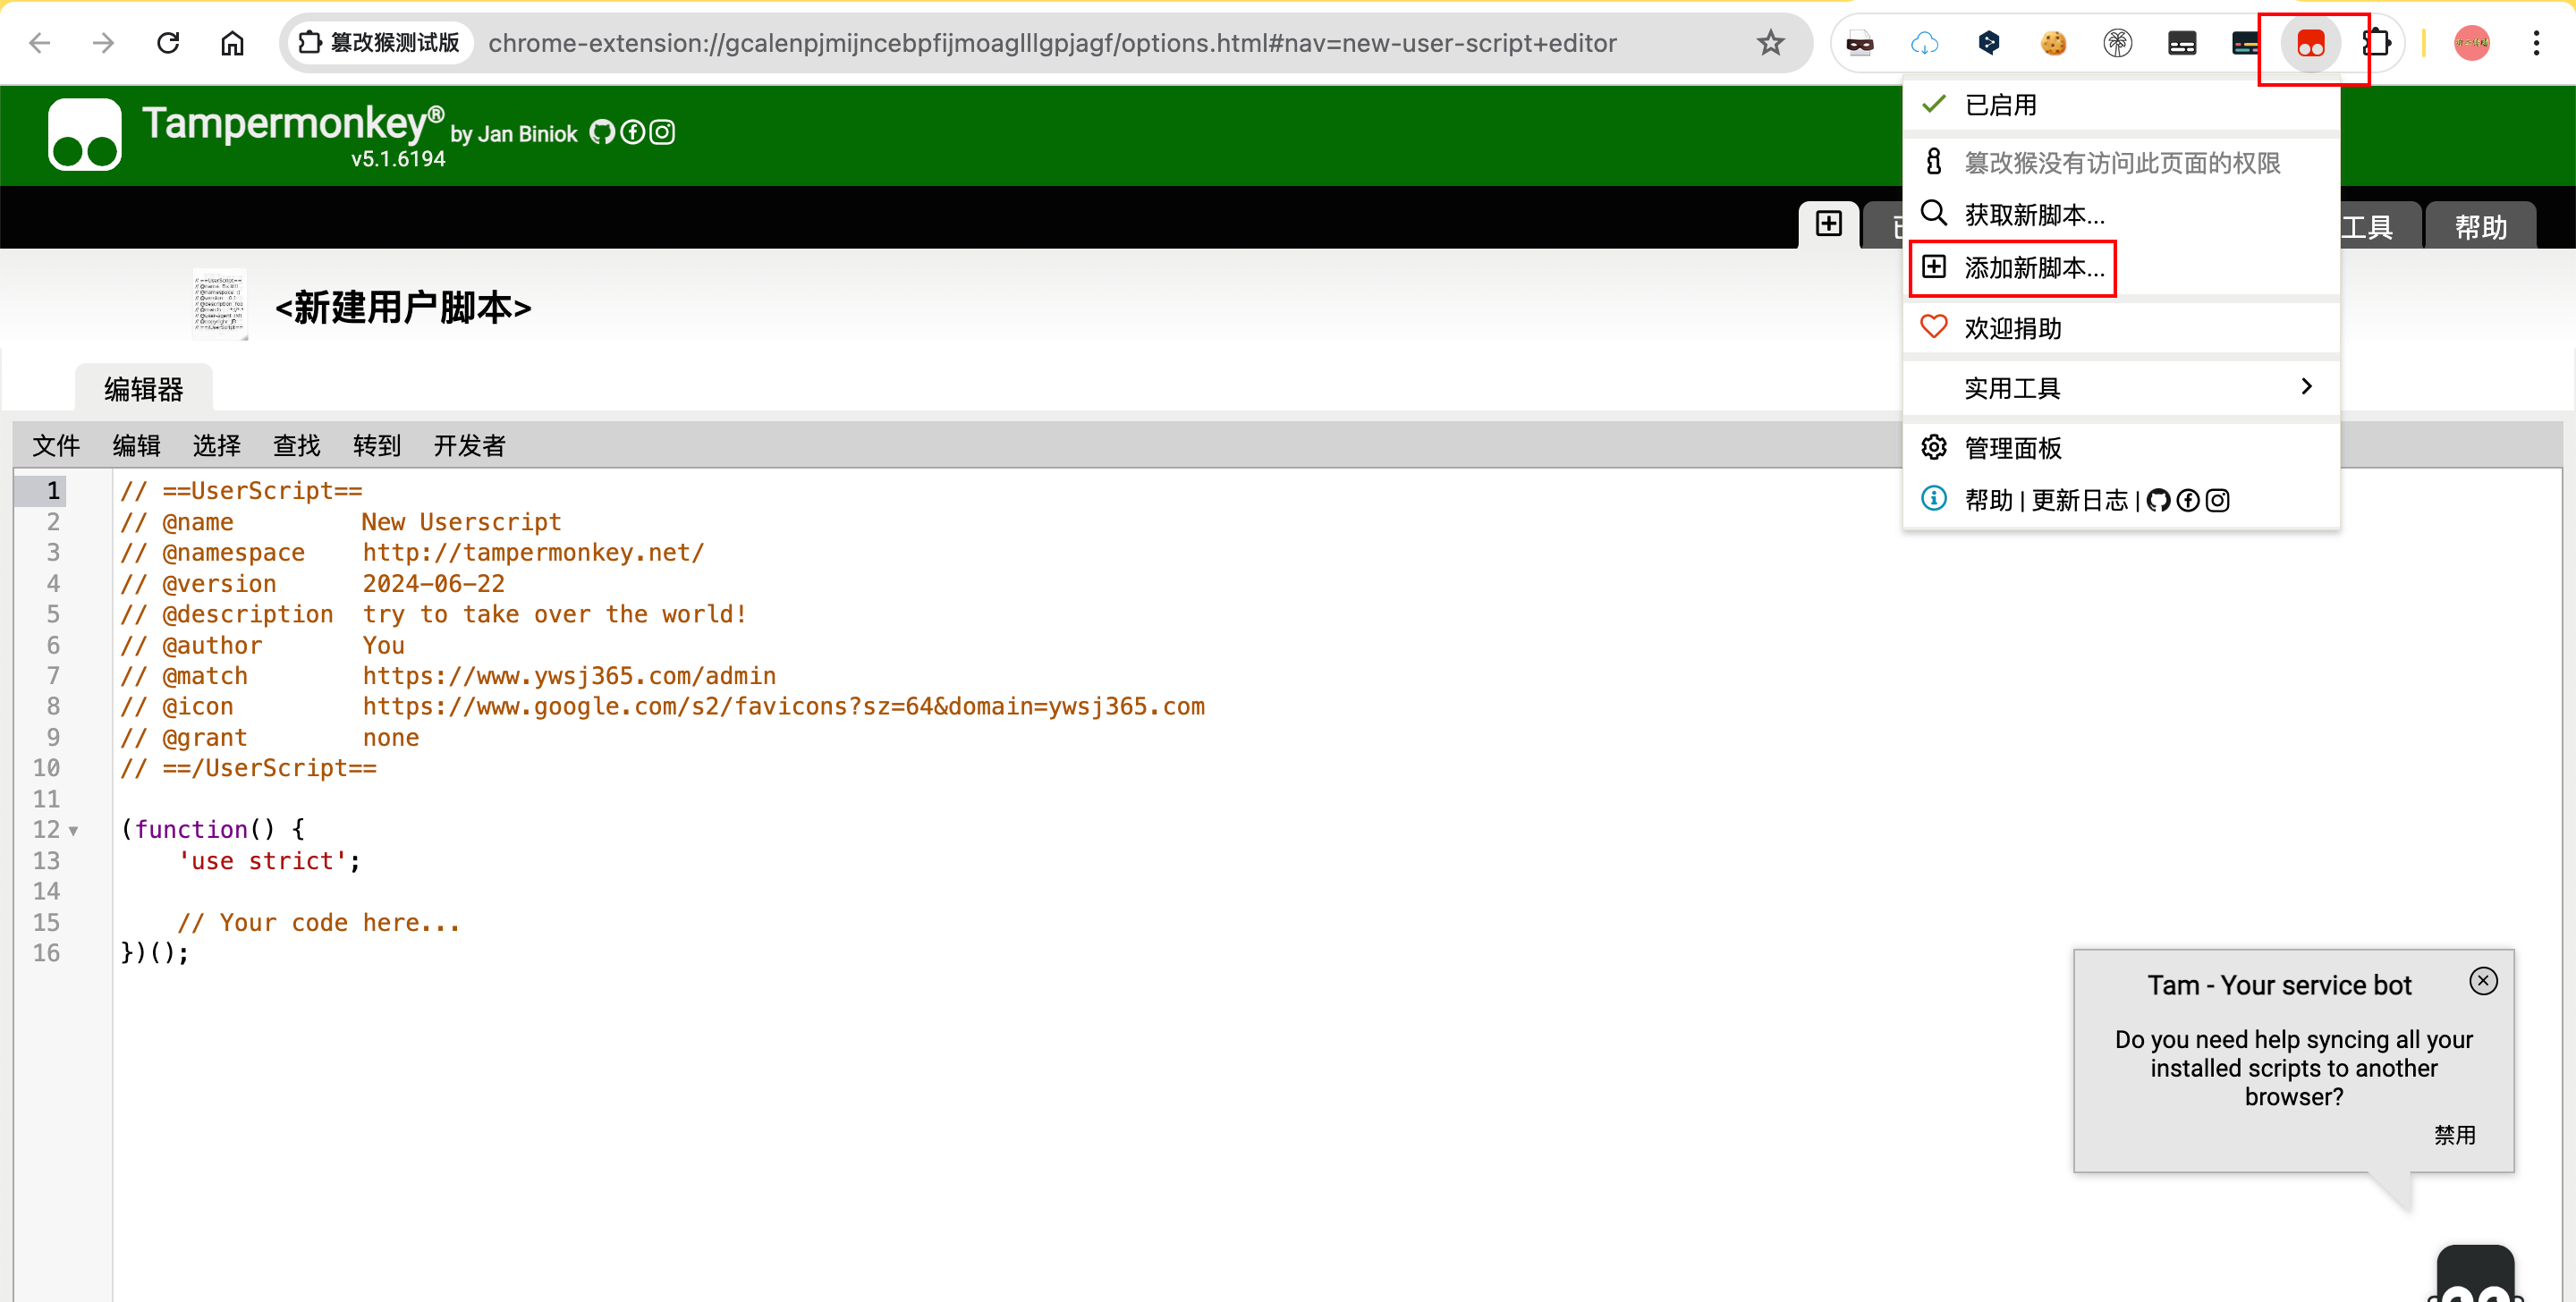Image resolution: width=2576 pixels, height=1302 pixels.
Task: Open the 开发者 editor menu
Action: tap(470, 445)
